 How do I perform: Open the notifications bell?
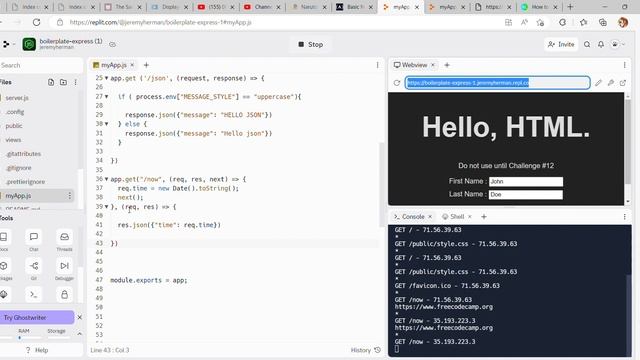[601, 44]
